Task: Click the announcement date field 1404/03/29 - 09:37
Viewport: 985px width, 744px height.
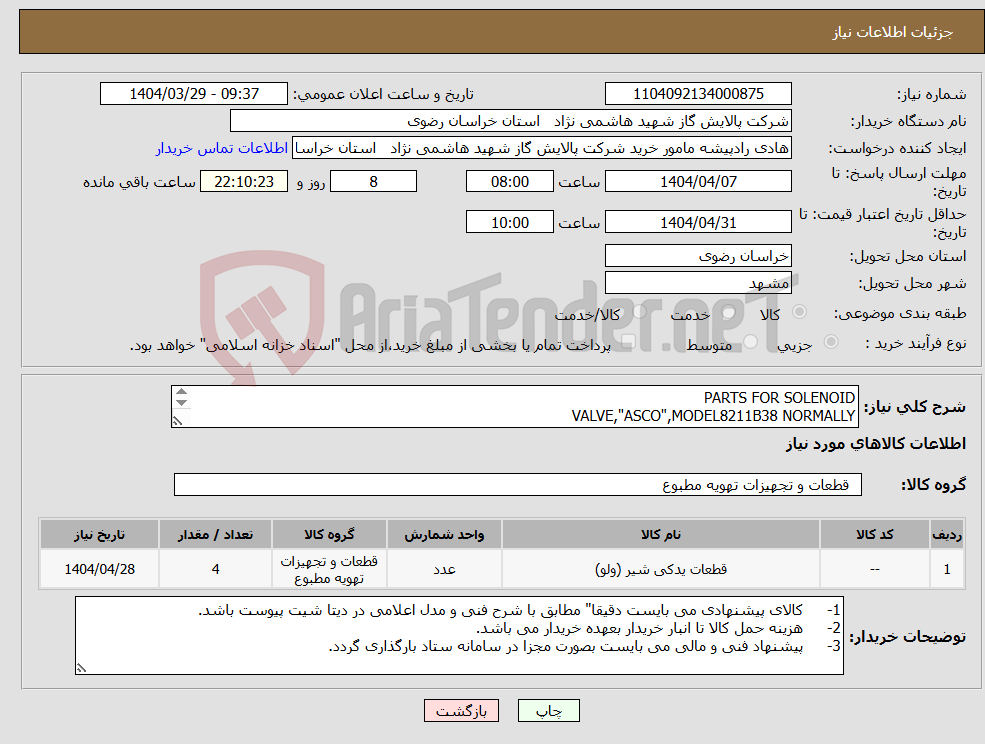Action: [x=193, y=94]
